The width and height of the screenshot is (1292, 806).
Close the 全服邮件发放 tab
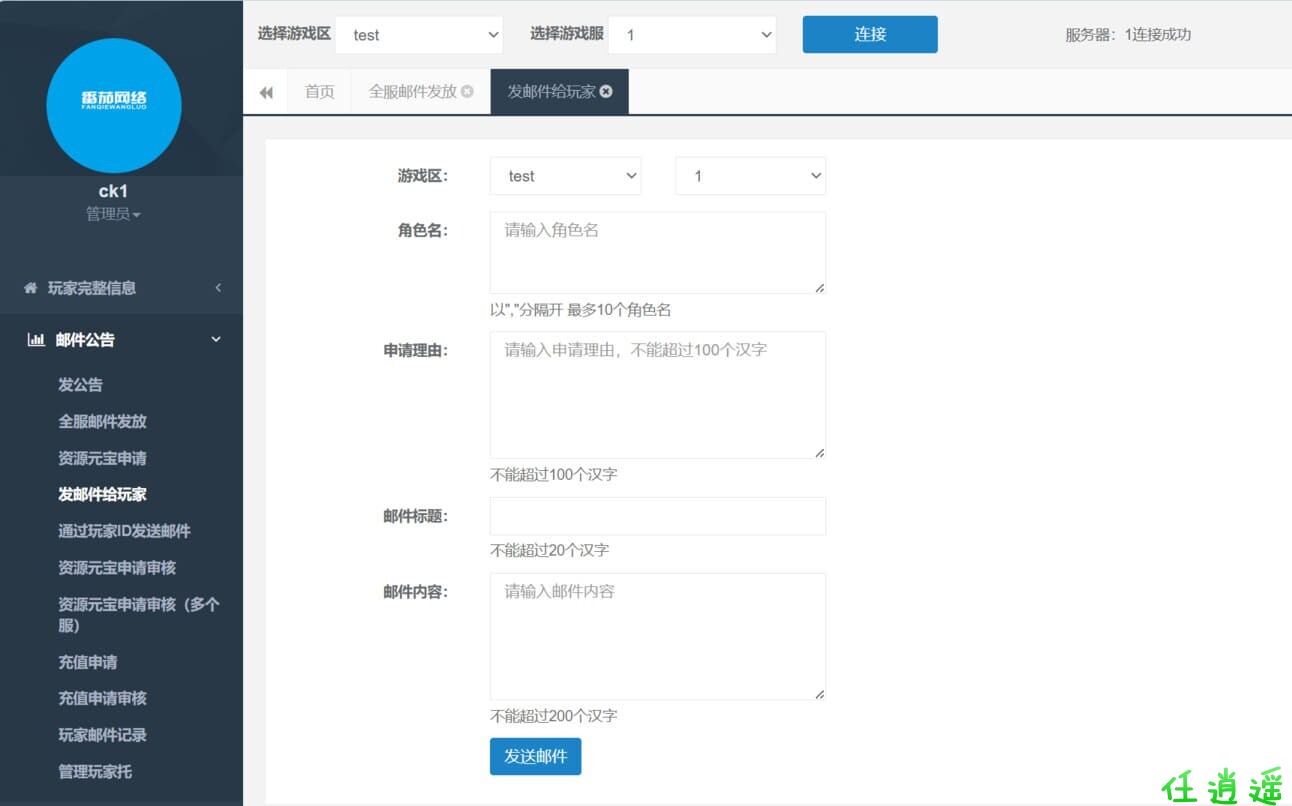click(x=466, y=89)
